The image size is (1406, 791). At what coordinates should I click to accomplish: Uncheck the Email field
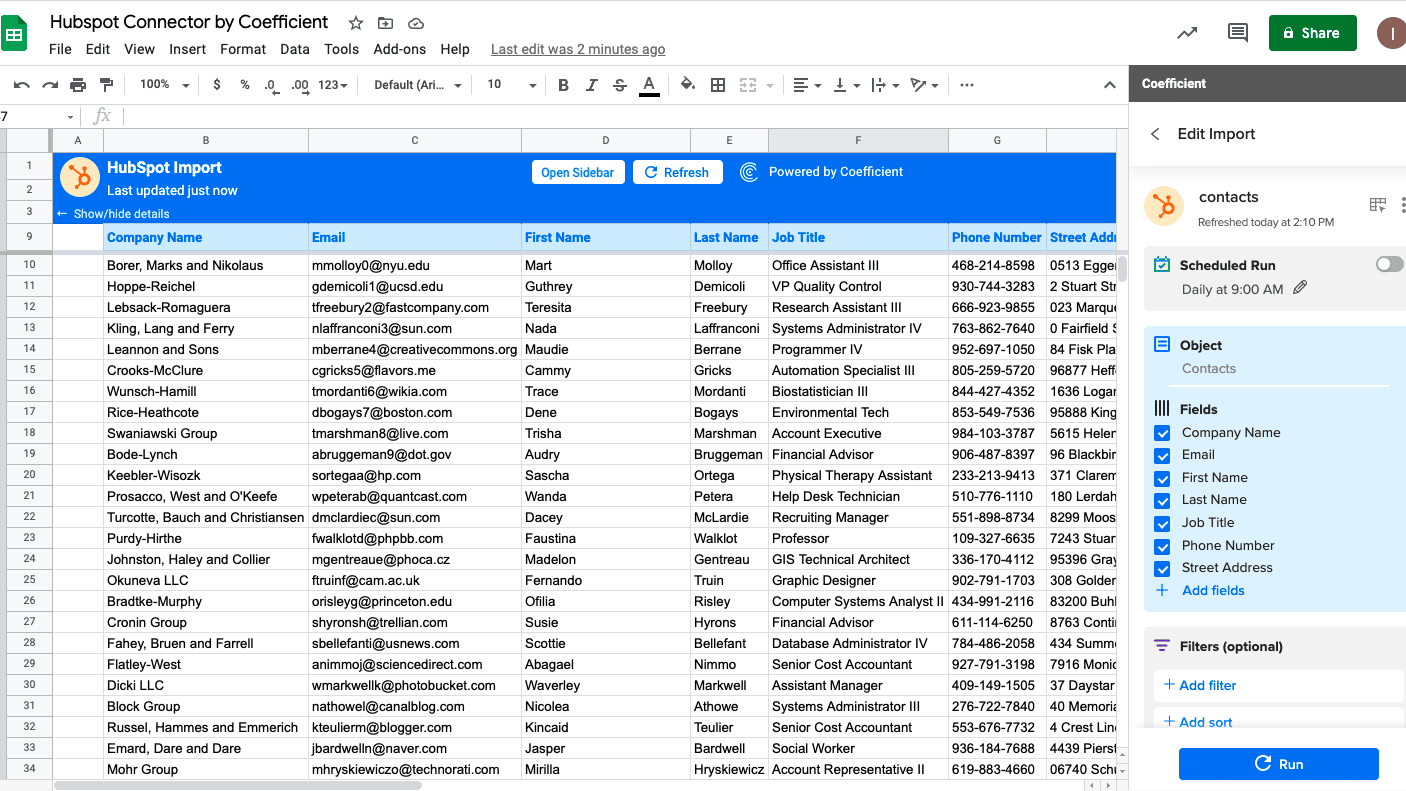coord(1162,455)
